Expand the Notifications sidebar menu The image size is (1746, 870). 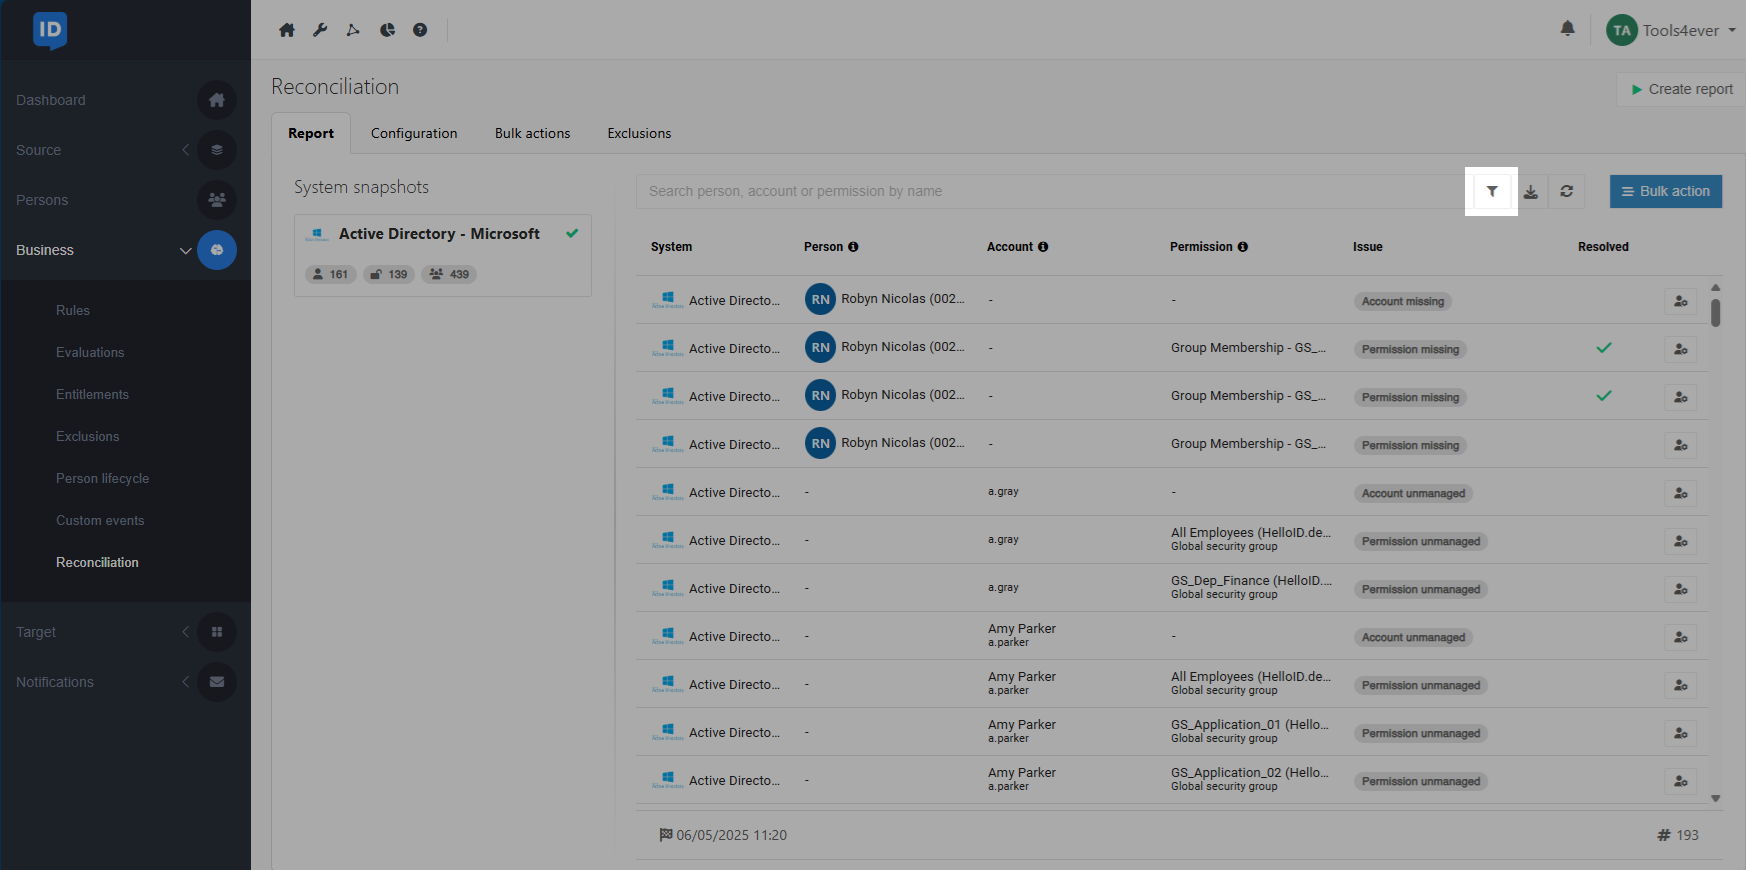185,682
